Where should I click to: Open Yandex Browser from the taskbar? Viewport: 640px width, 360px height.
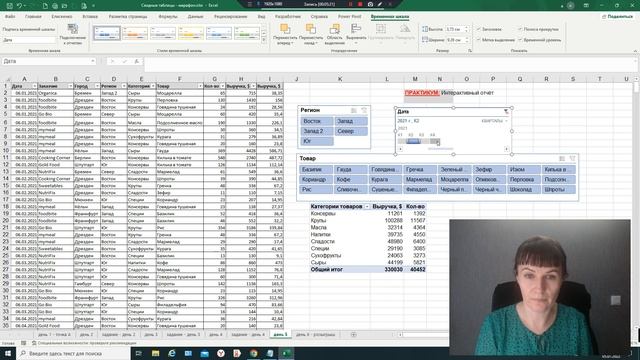click(x=221, y=353)
